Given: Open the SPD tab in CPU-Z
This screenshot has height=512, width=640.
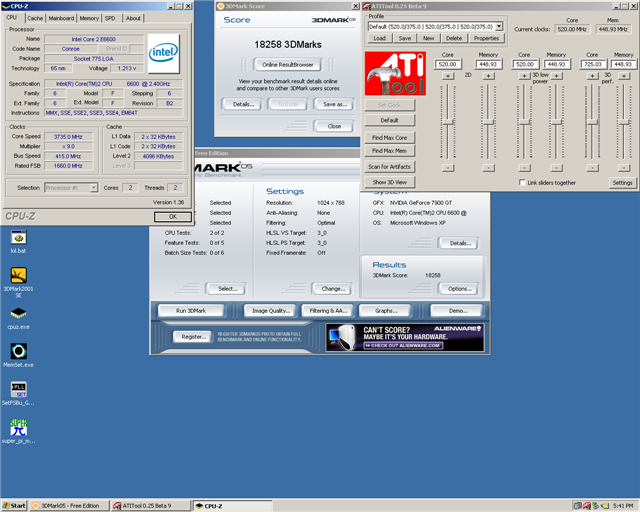Looking at the screenshot, I should point(112,18).
